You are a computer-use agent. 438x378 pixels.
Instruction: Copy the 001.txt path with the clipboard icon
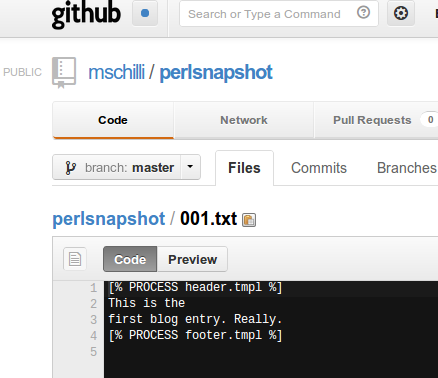click(x=249, y=220)
